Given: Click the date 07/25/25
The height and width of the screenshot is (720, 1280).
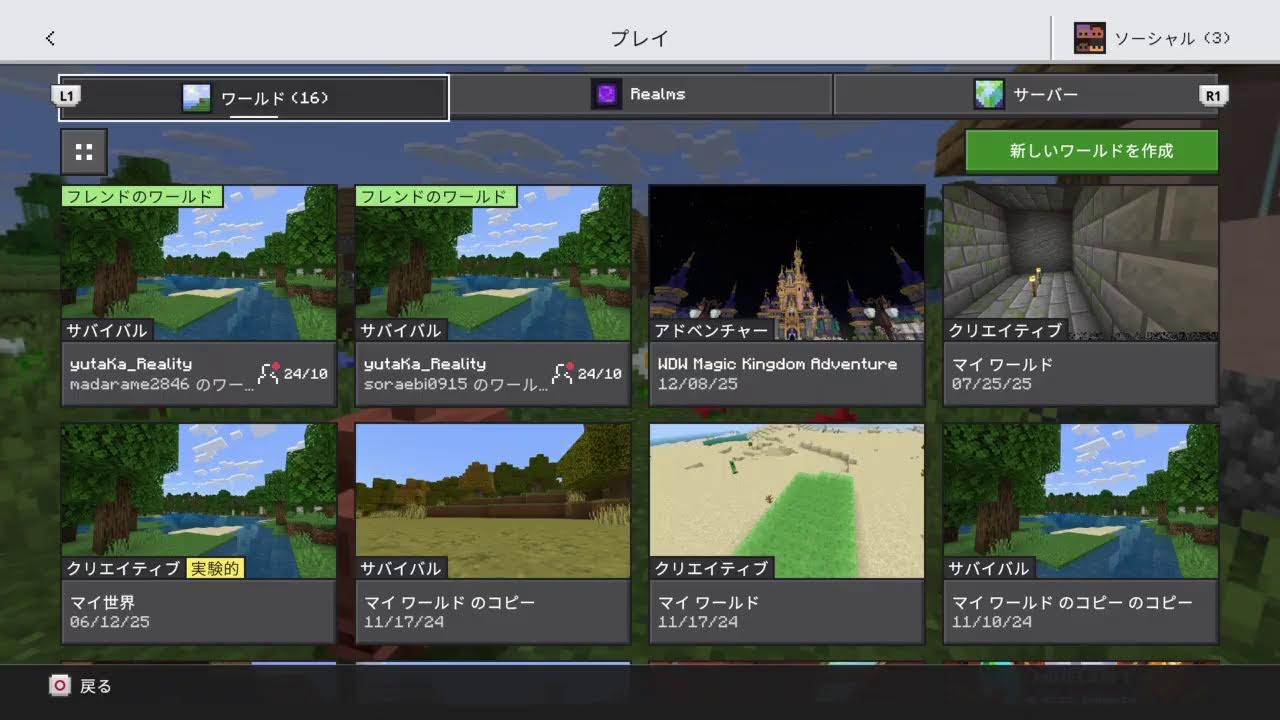Looking at the screenshot, I should tap(991, 384).
